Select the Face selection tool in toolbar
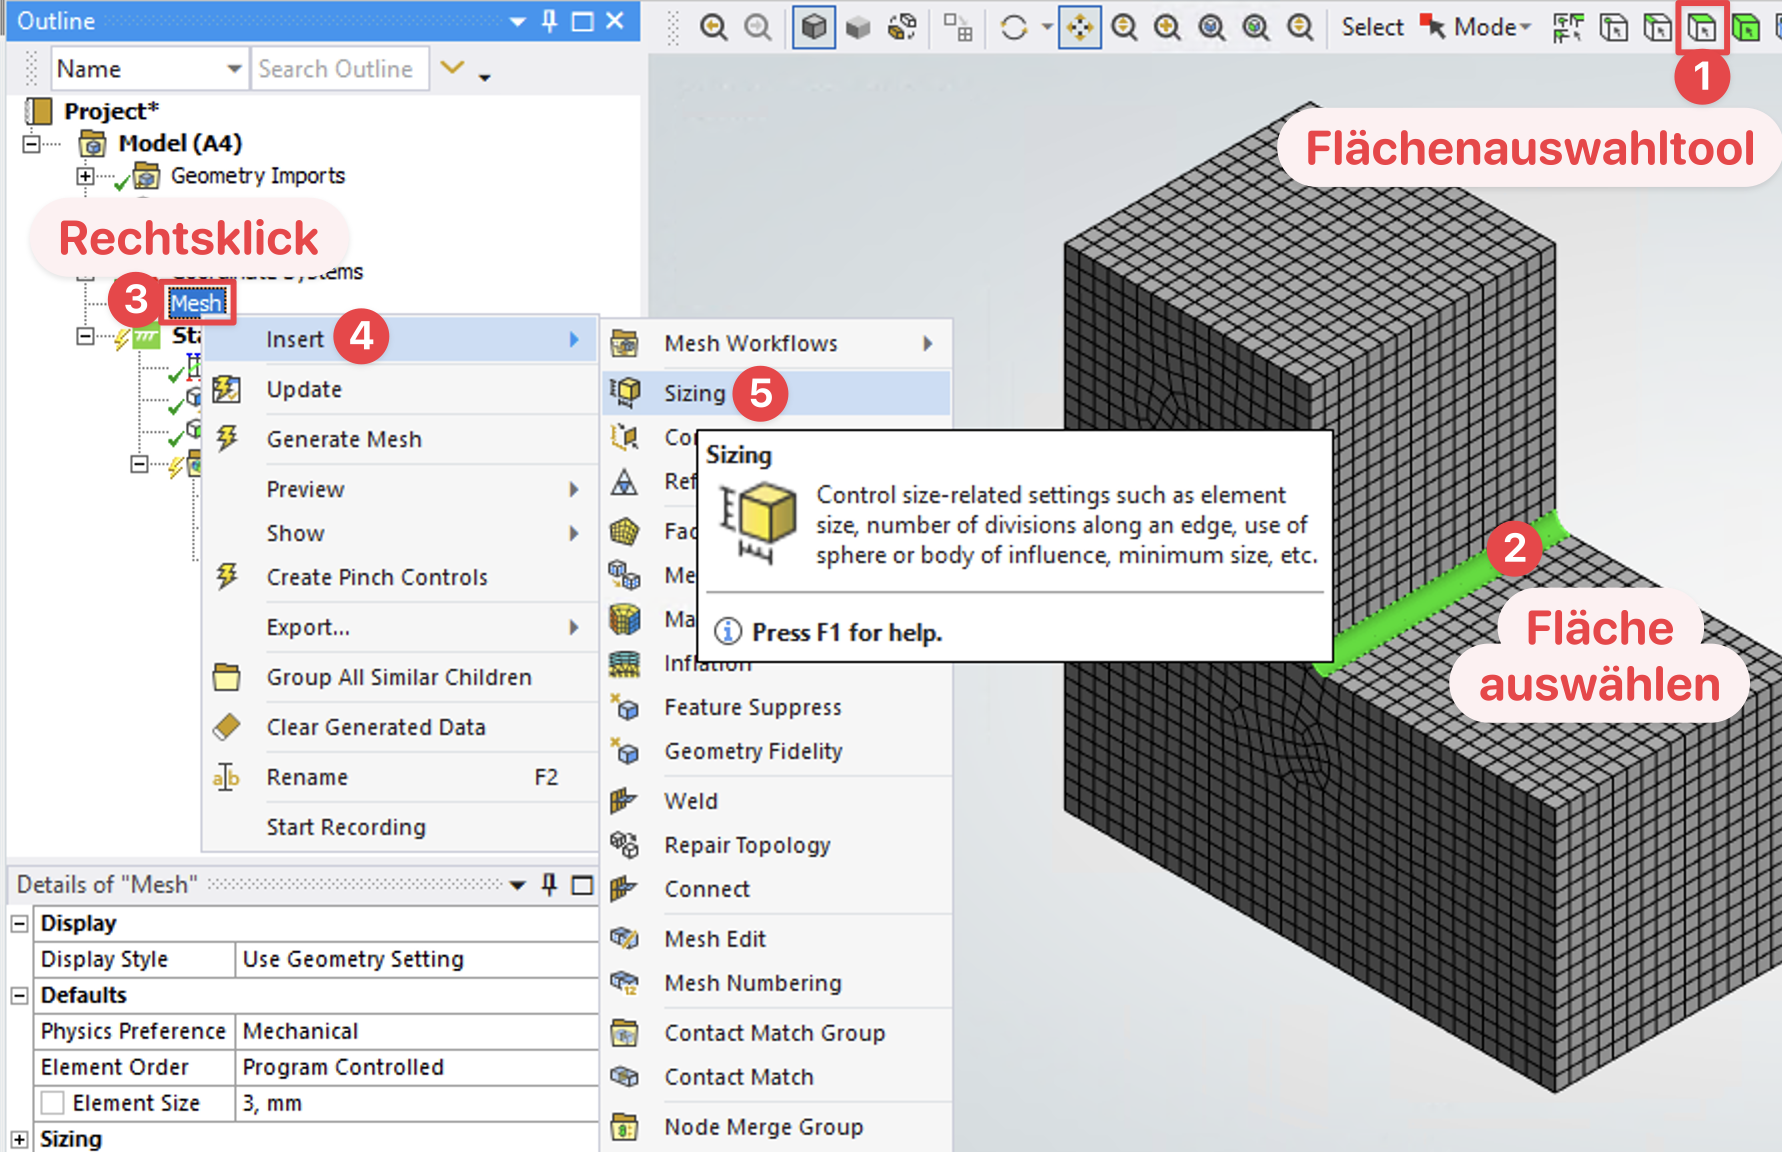Image resolution: width=1782 pixels, height=1152 pixels. [x=1701, y=28]
